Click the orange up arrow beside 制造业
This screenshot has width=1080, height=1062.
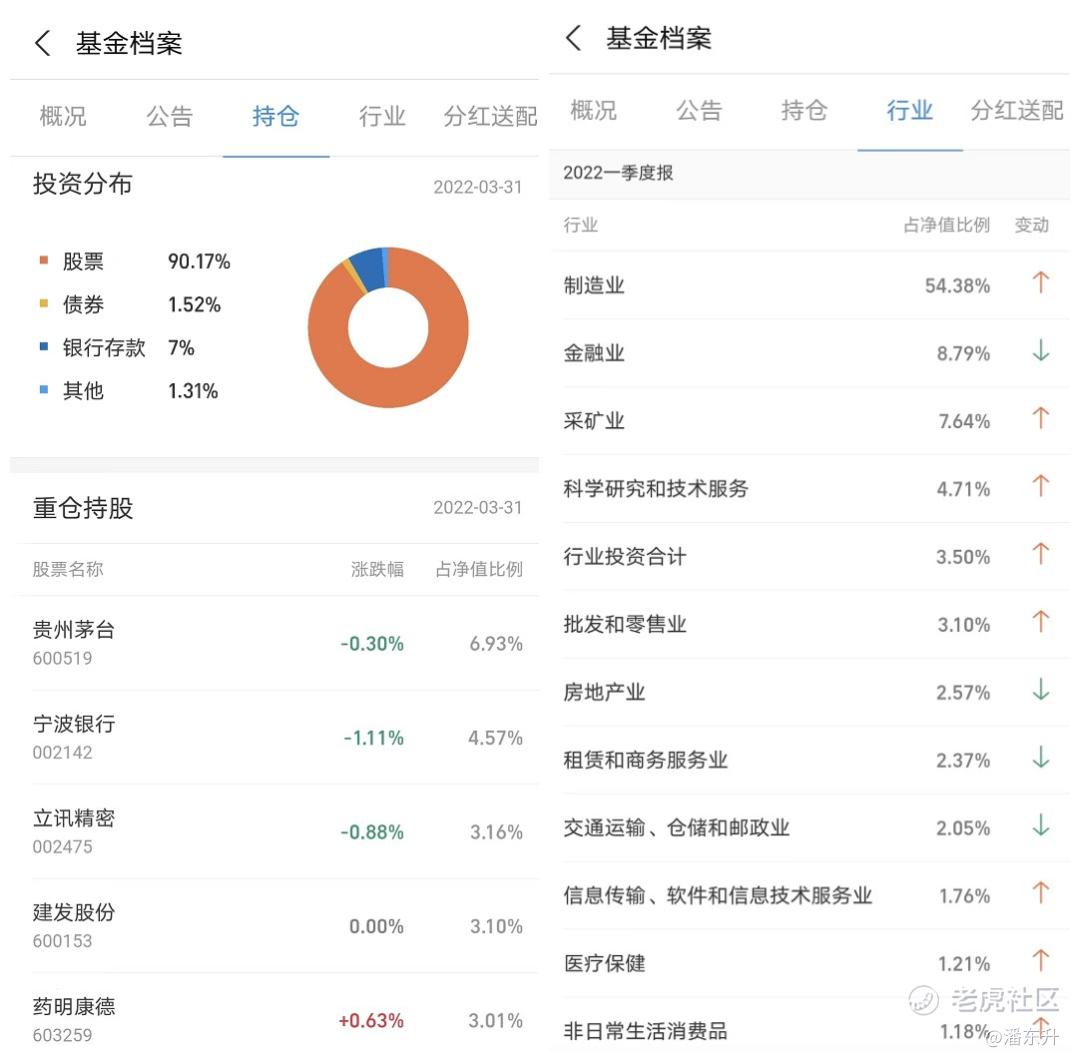coord(1041,282)
